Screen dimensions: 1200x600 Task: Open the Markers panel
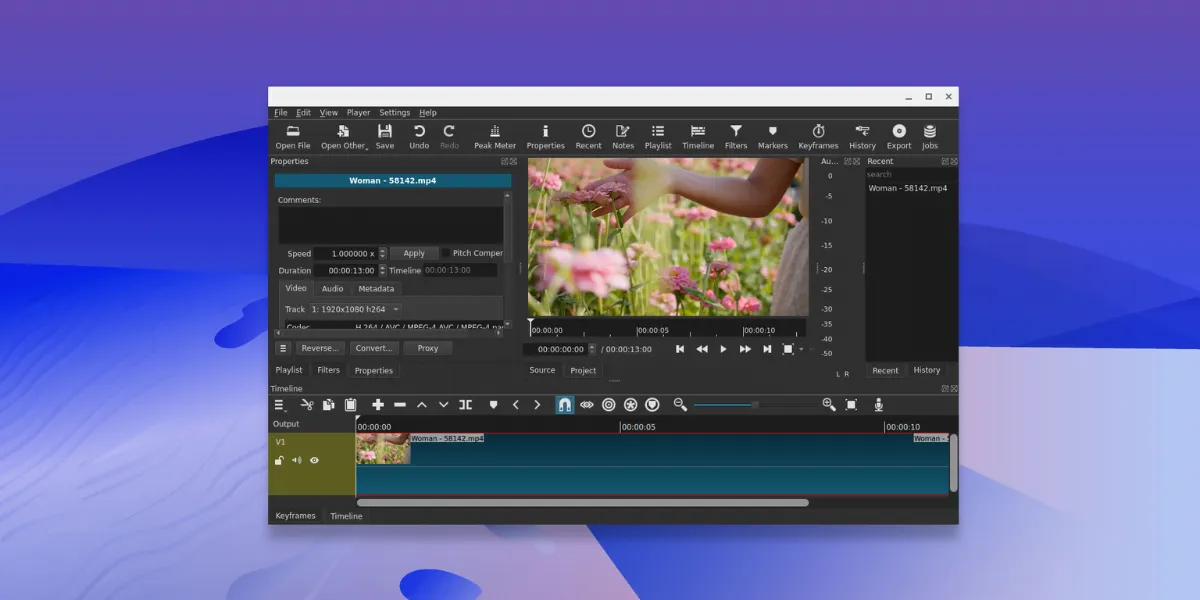772,134
